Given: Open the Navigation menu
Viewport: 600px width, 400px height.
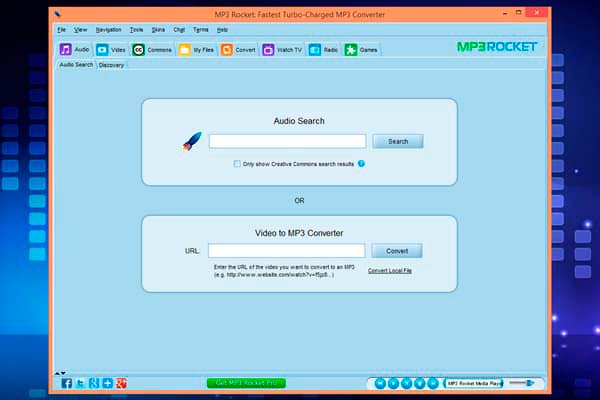Looking at the screenshot, I should (x=108, y=30).
